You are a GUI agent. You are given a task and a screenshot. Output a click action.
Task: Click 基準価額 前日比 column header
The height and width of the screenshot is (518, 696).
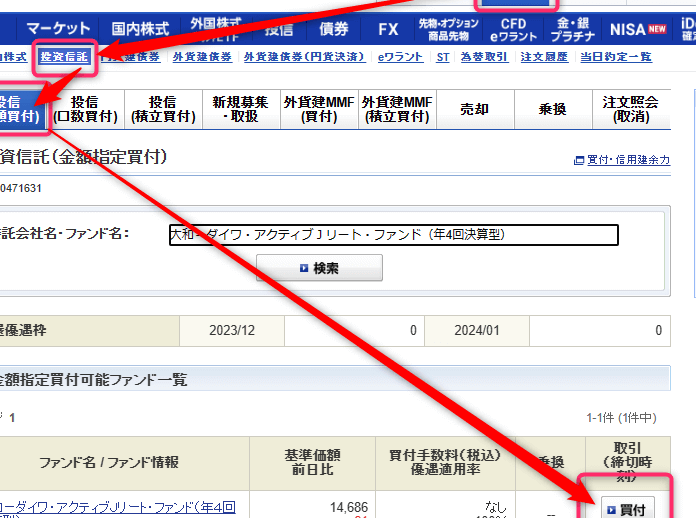pos(312,463)
